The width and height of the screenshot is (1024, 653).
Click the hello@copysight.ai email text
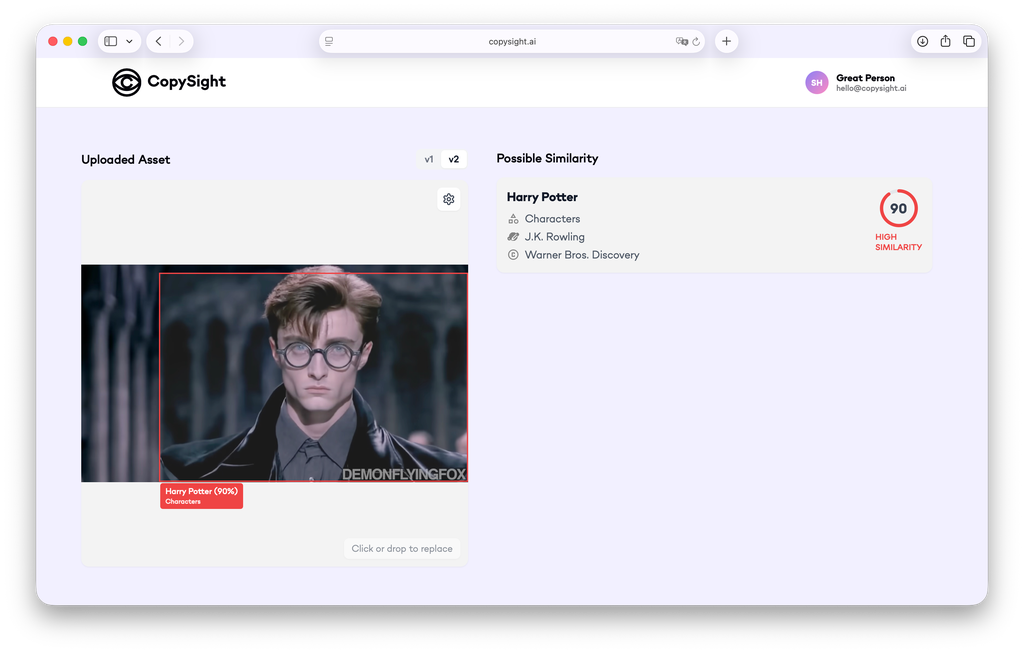tap(871, 88)
